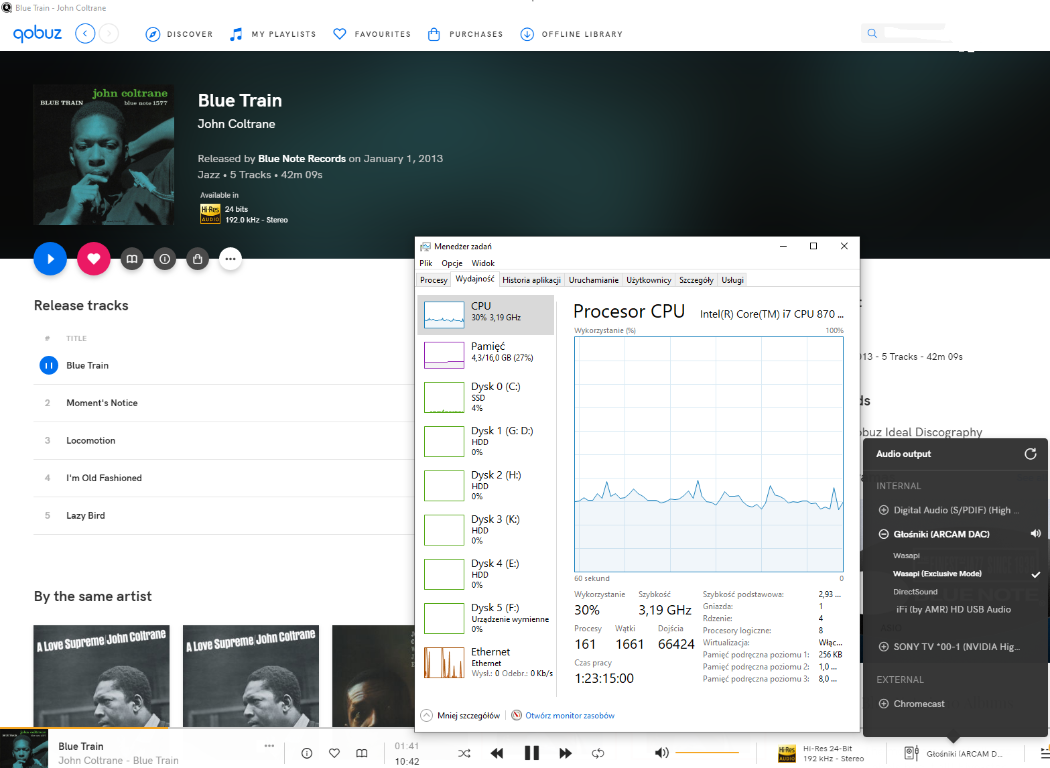The height and width of the screenshot is (768, 1050).
Task: Open the three-dot menu in the player bar
Action: [269, 746]
